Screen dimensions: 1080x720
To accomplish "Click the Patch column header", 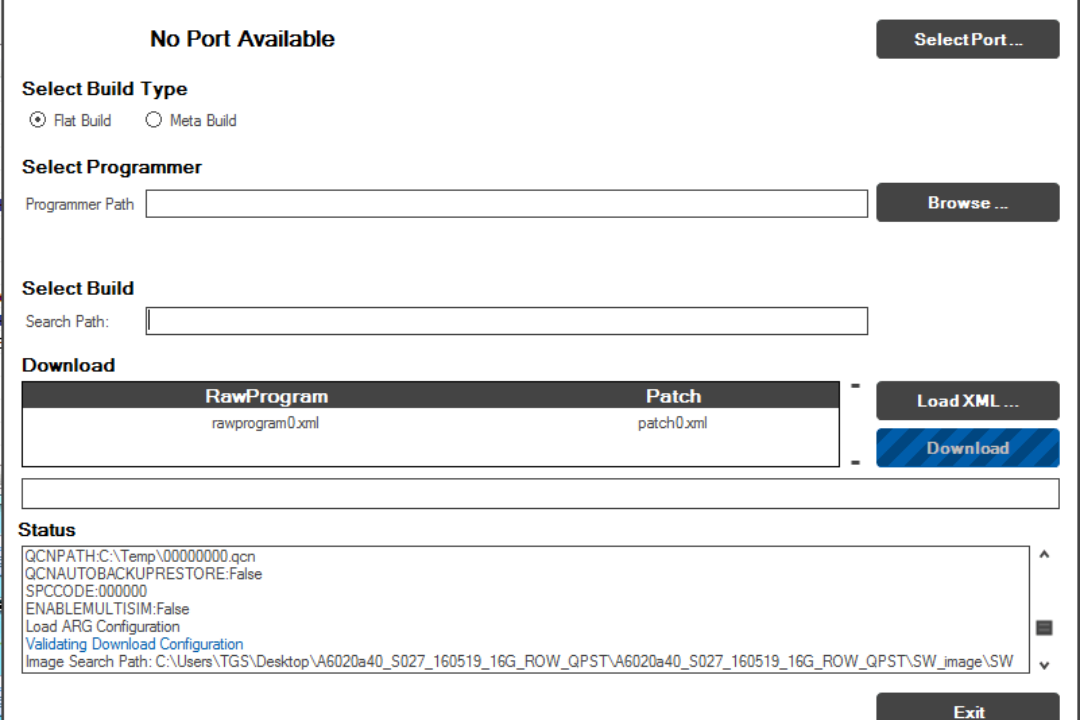I will pos(673,396).
